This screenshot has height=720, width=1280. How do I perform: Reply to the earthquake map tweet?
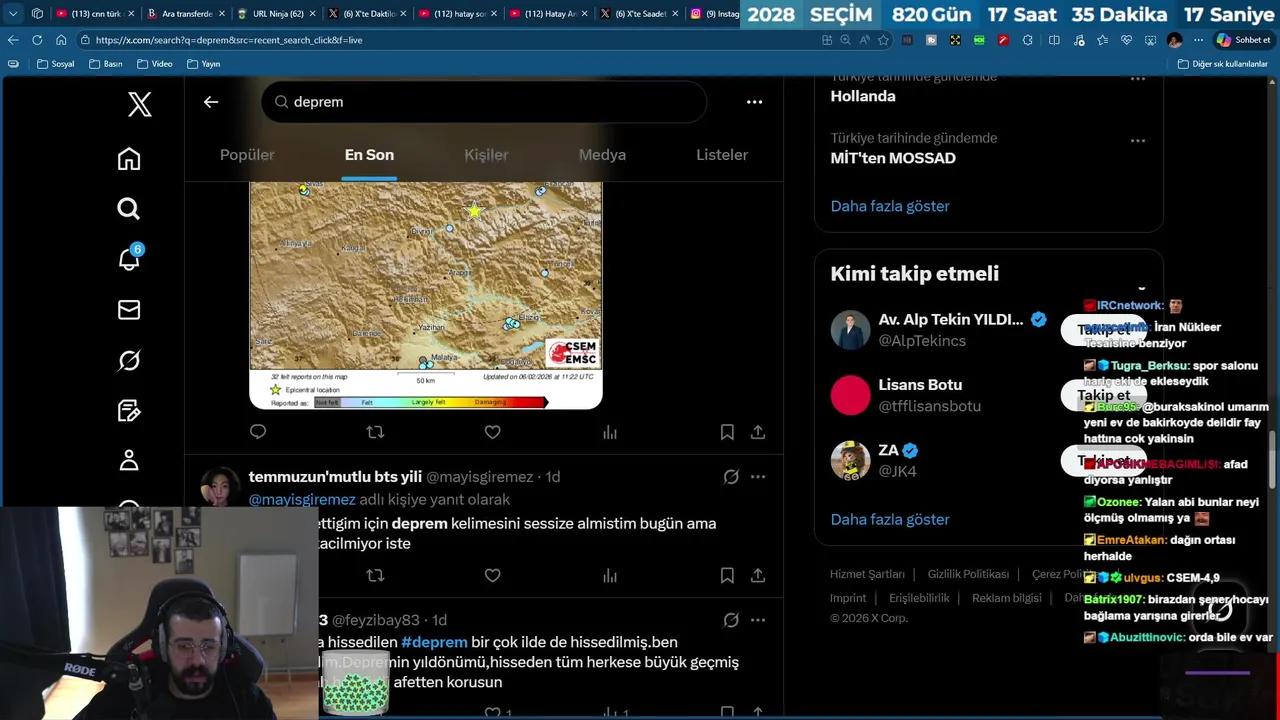coord(258,432)
